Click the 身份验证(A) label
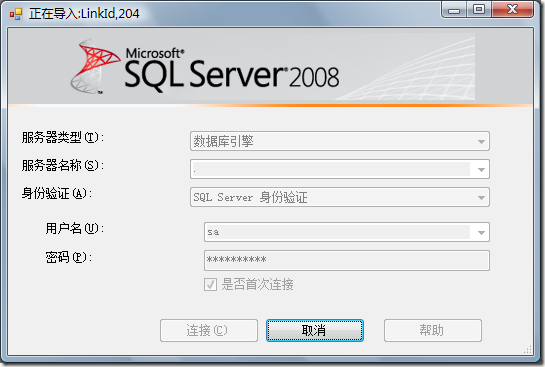Image resolution: width=545 pixels, height=367 pixels. coord(57,194)
